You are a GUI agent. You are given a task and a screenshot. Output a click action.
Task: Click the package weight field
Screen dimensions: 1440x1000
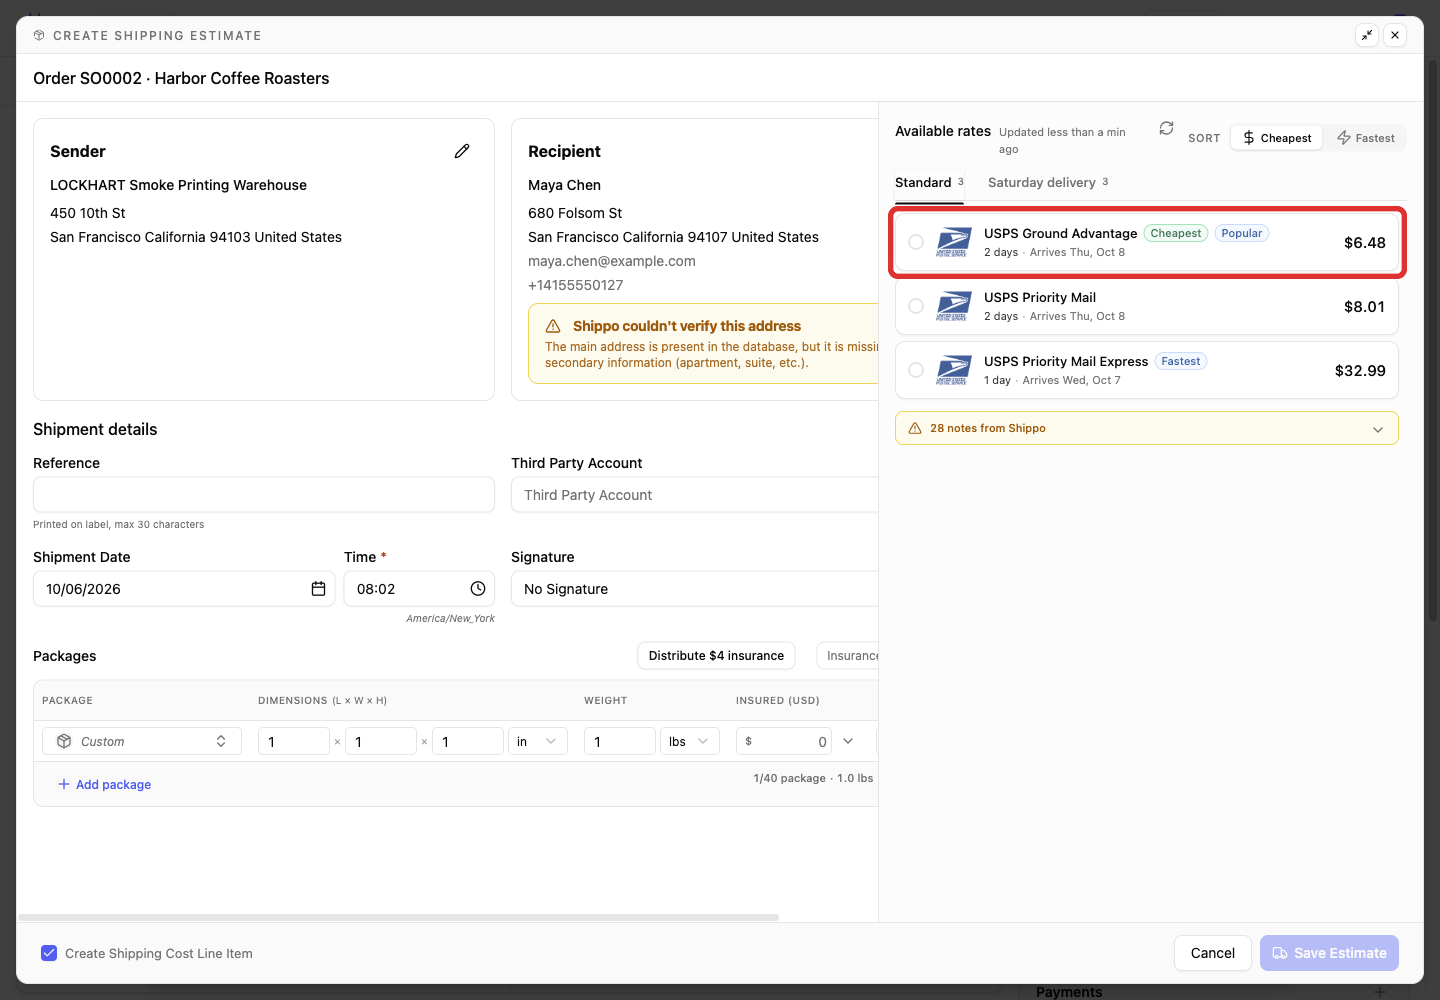[620, 741]
